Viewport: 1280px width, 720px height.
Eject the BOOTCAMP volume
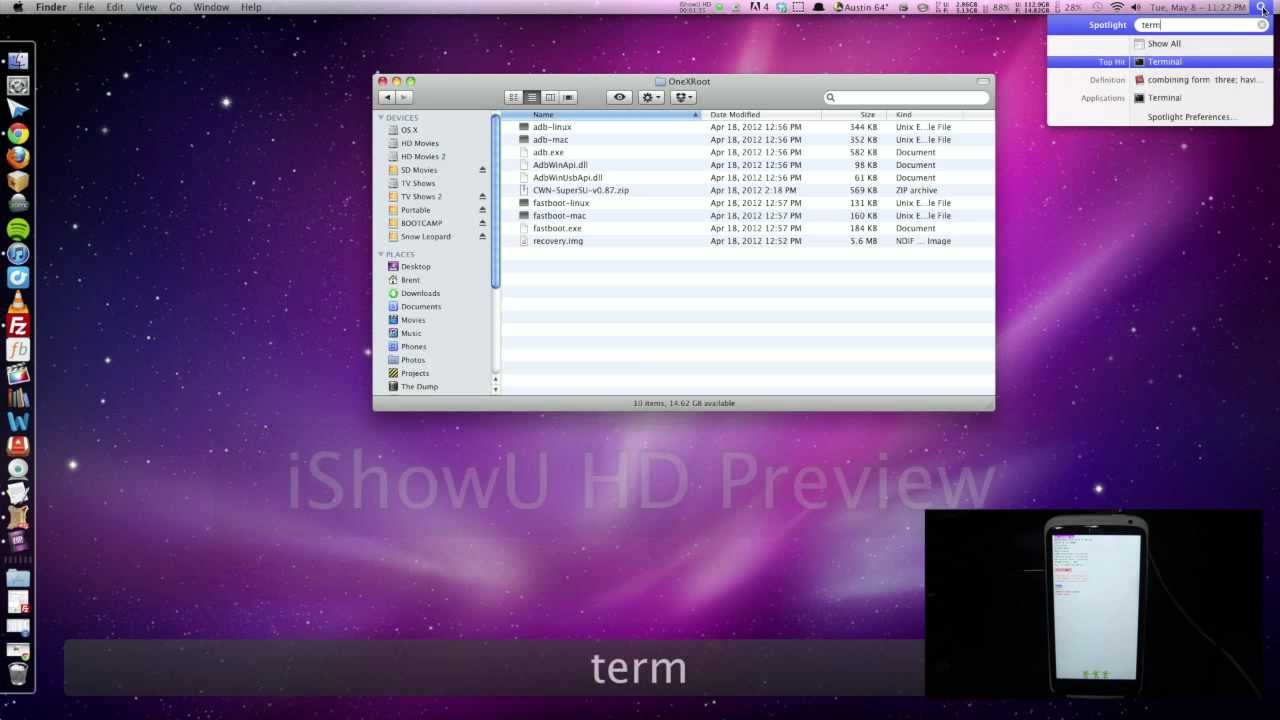(x=482, y=223)
